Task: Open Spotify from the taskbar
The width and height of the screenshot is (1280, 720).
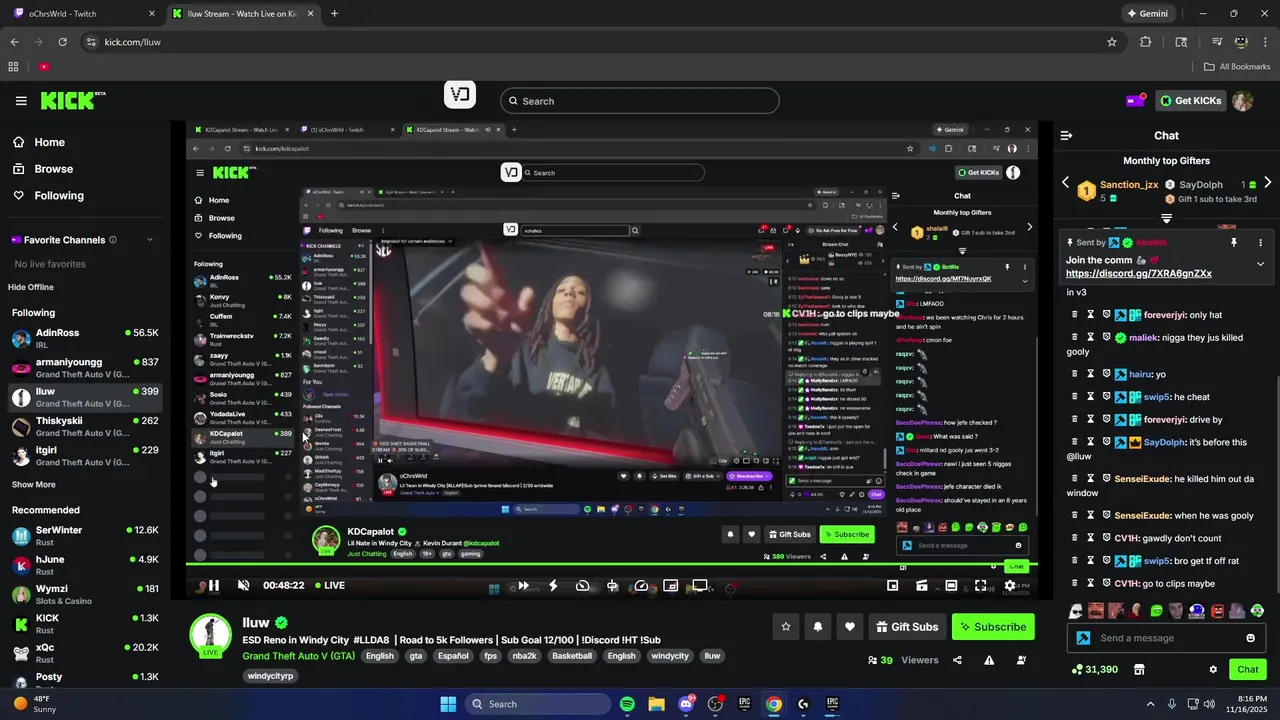Action: point(627,704)
